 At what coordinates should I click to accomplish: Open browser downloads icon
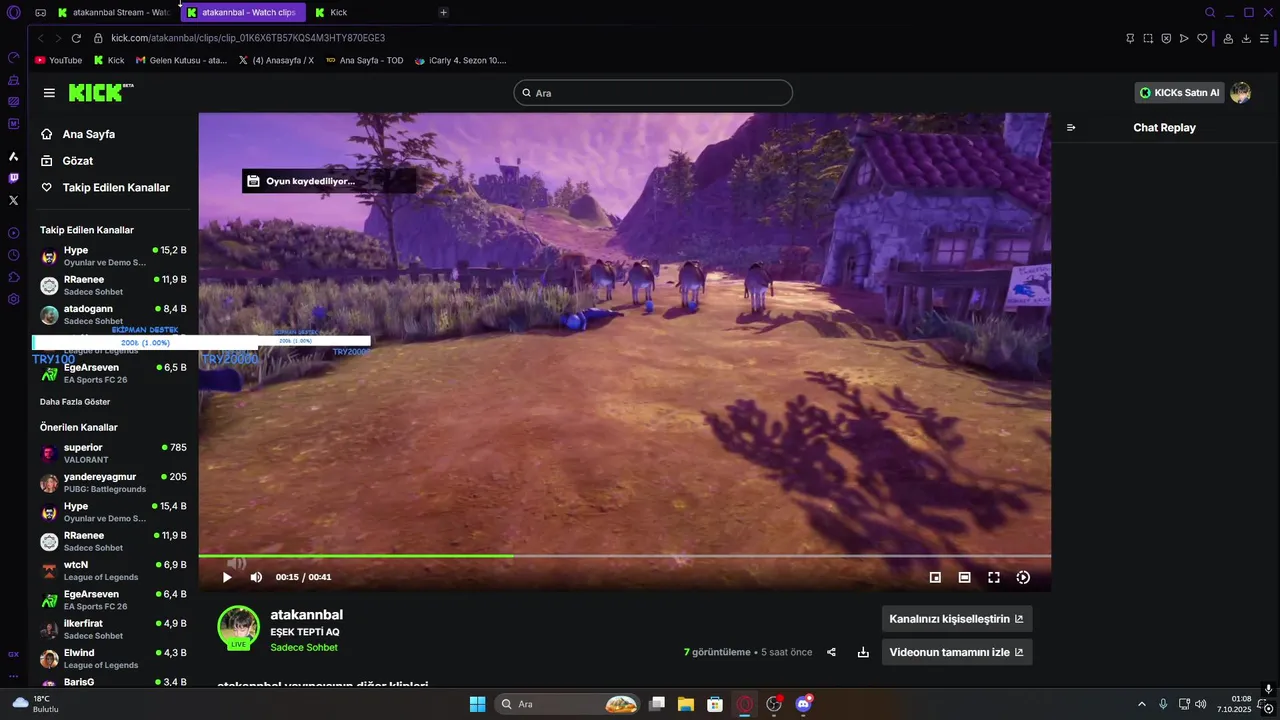tap(1246, 38)
